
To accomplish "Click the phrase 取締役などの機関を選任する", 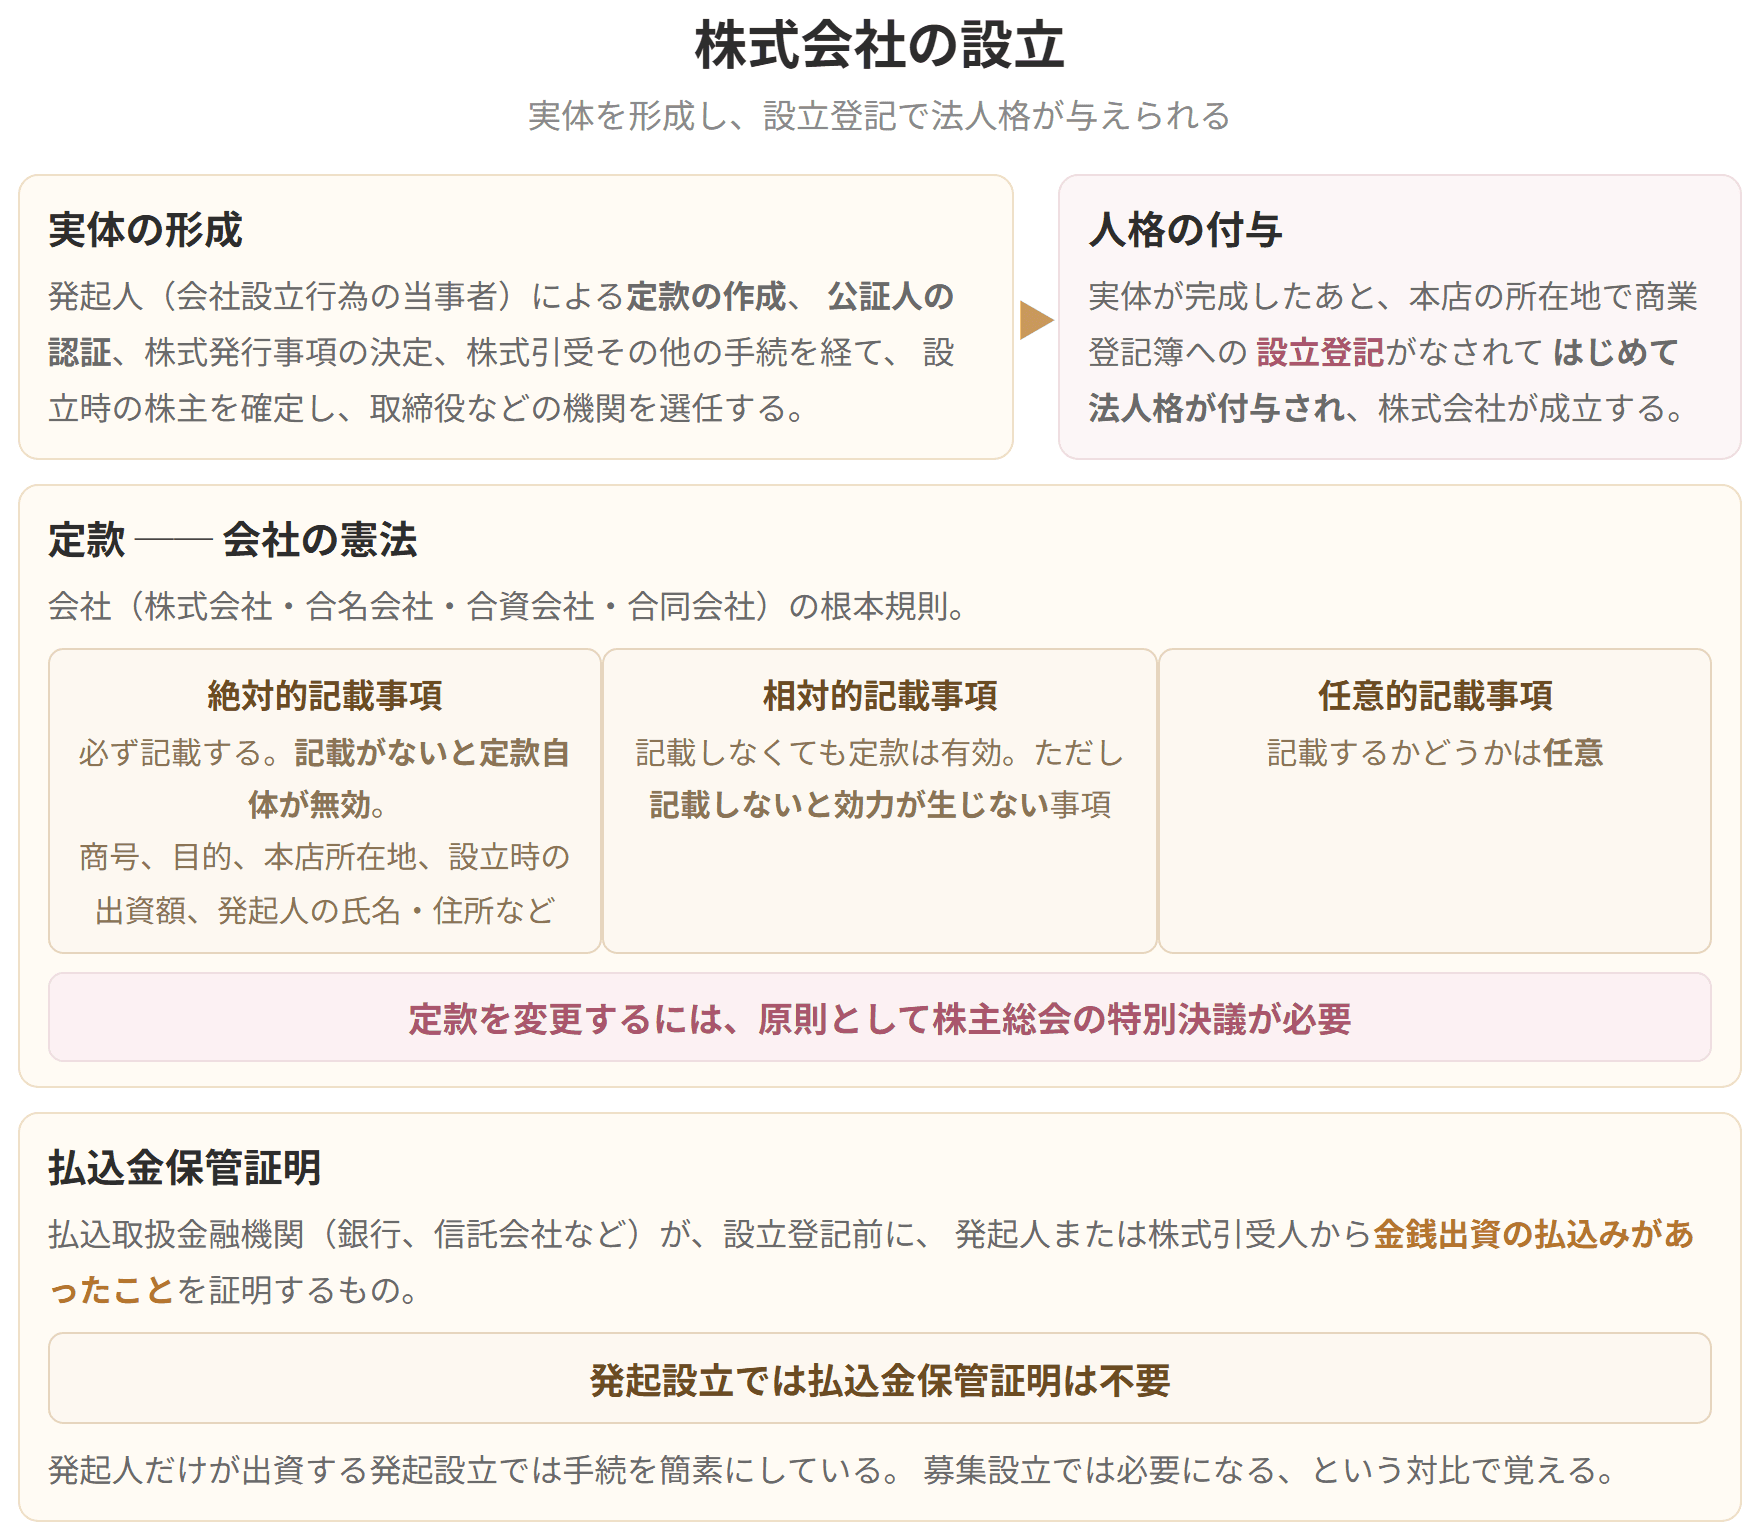I will pos(588,408).
